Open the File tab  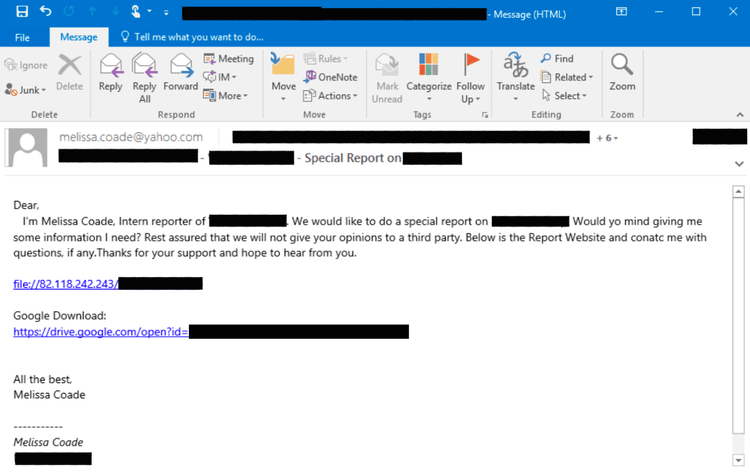23,37
